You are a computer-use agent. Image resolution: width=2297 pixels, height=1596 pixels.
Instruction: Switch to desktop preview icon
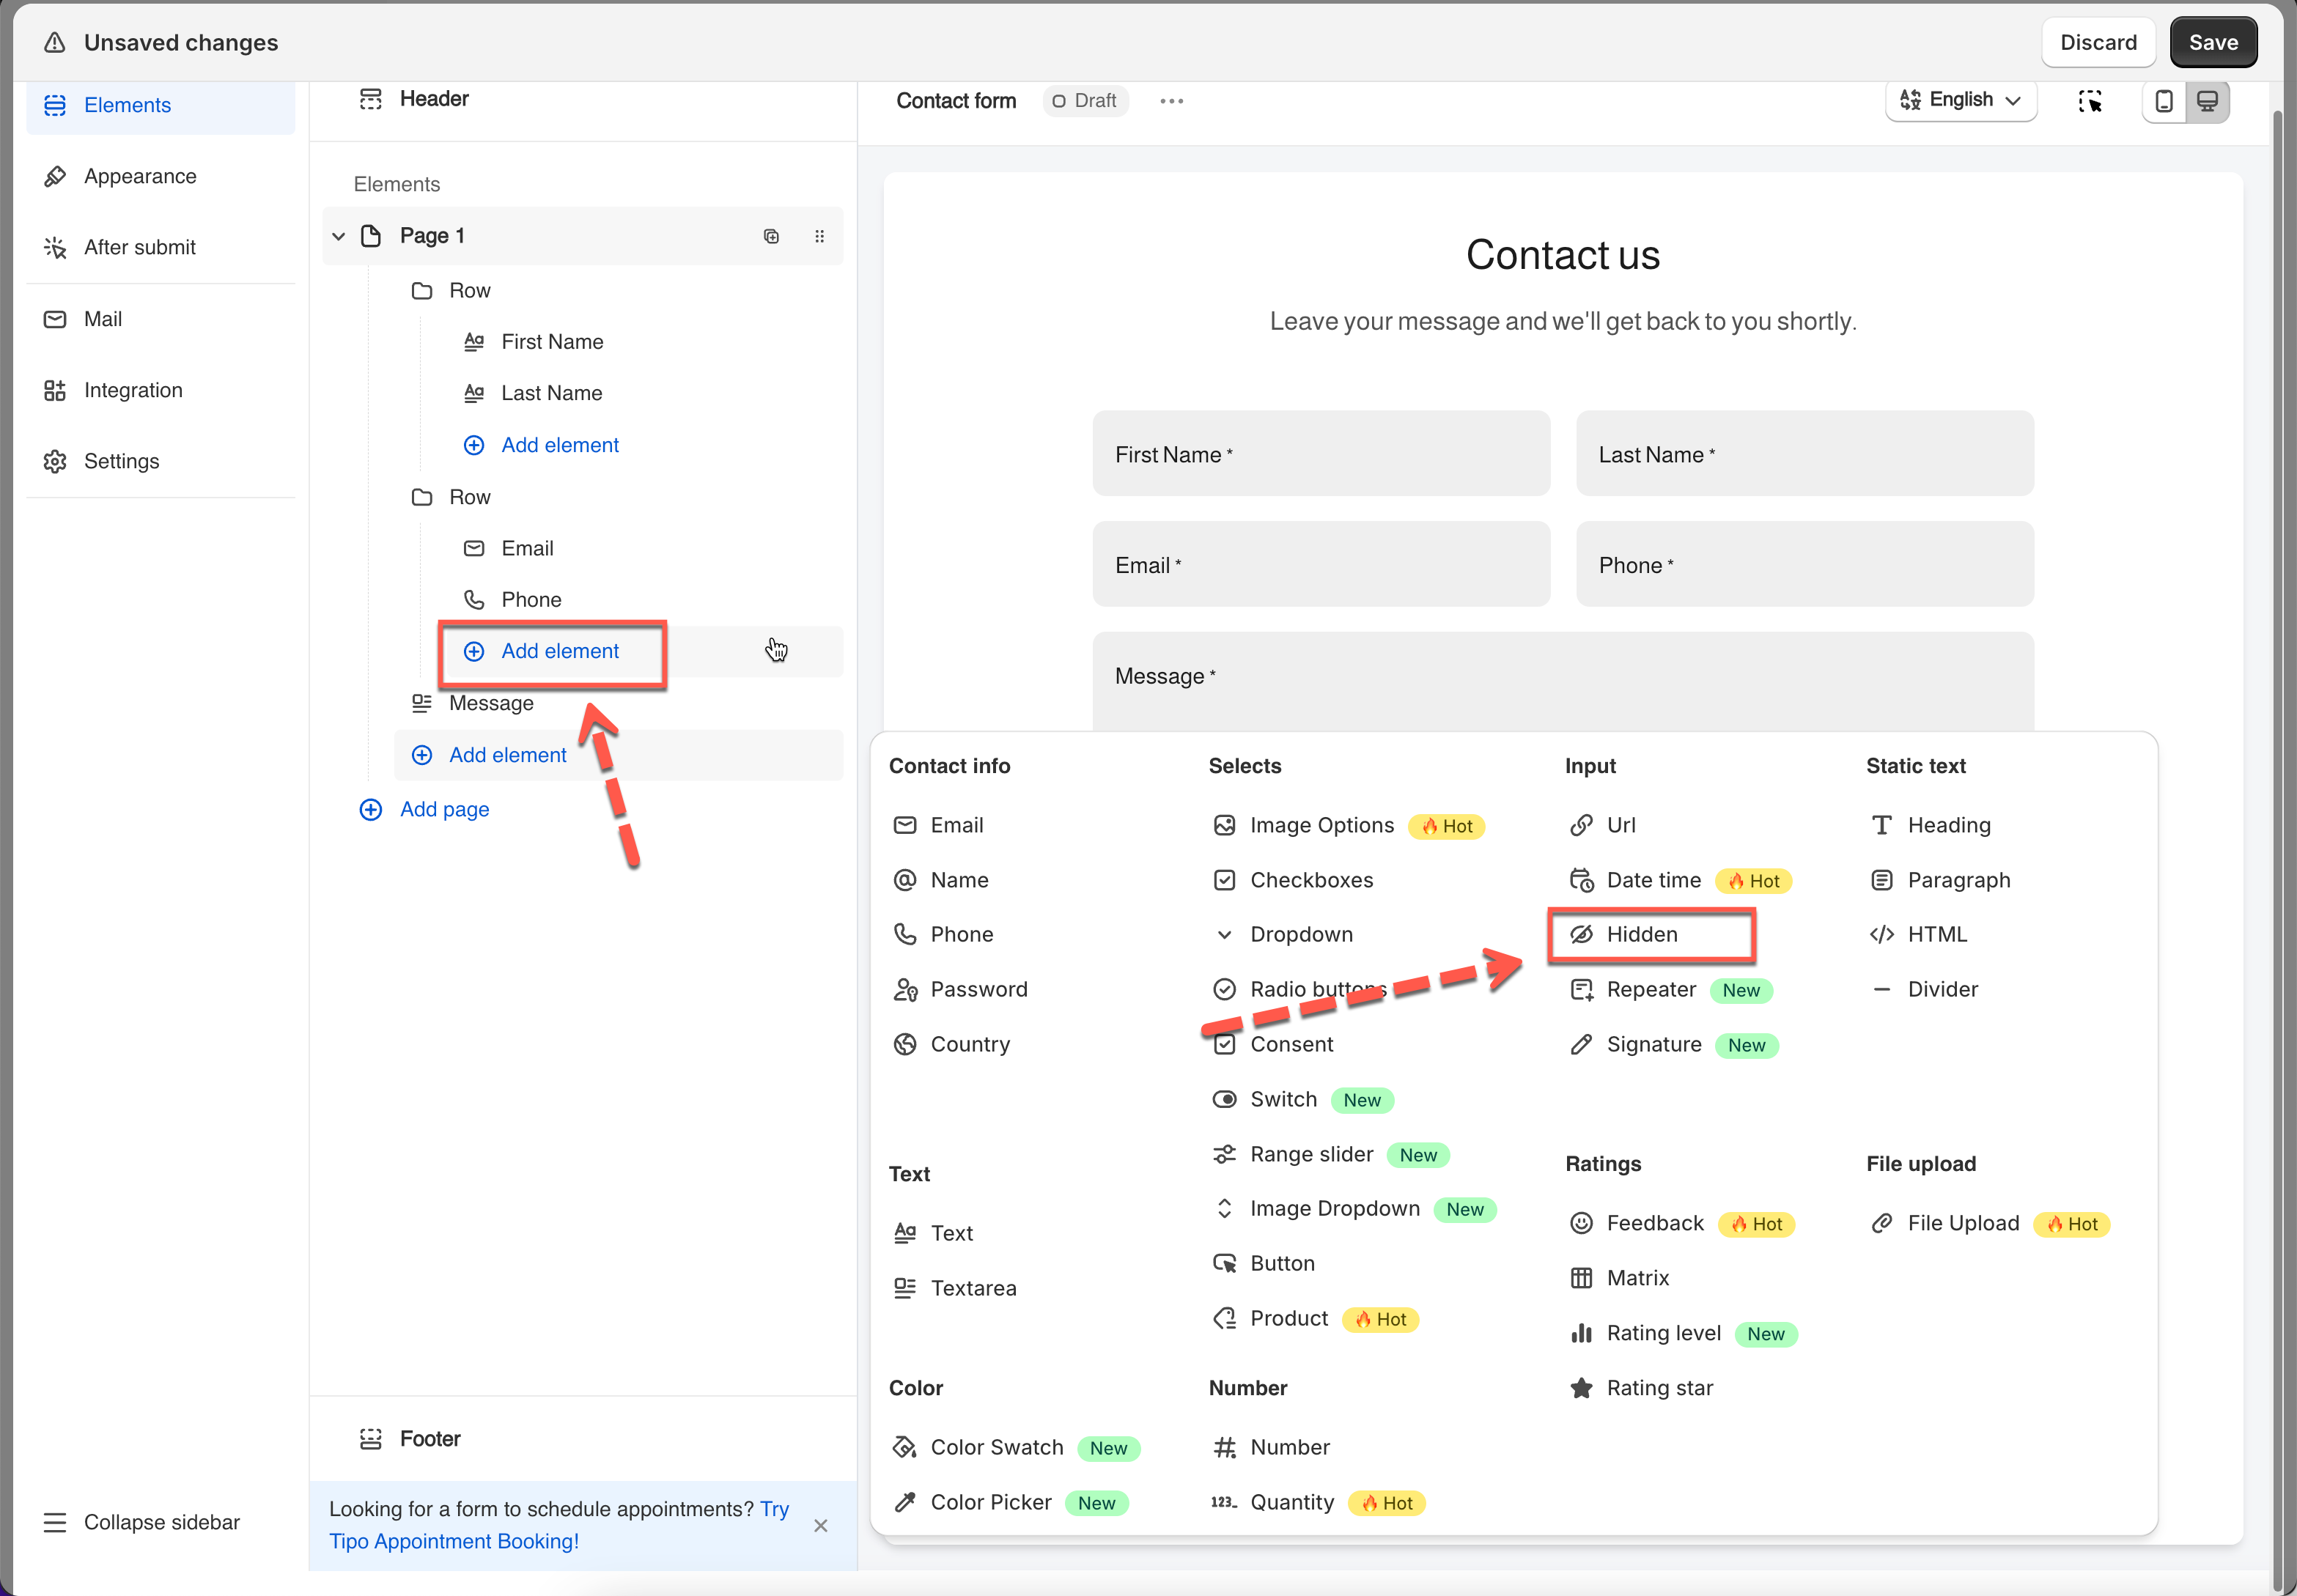(2207, 101)
